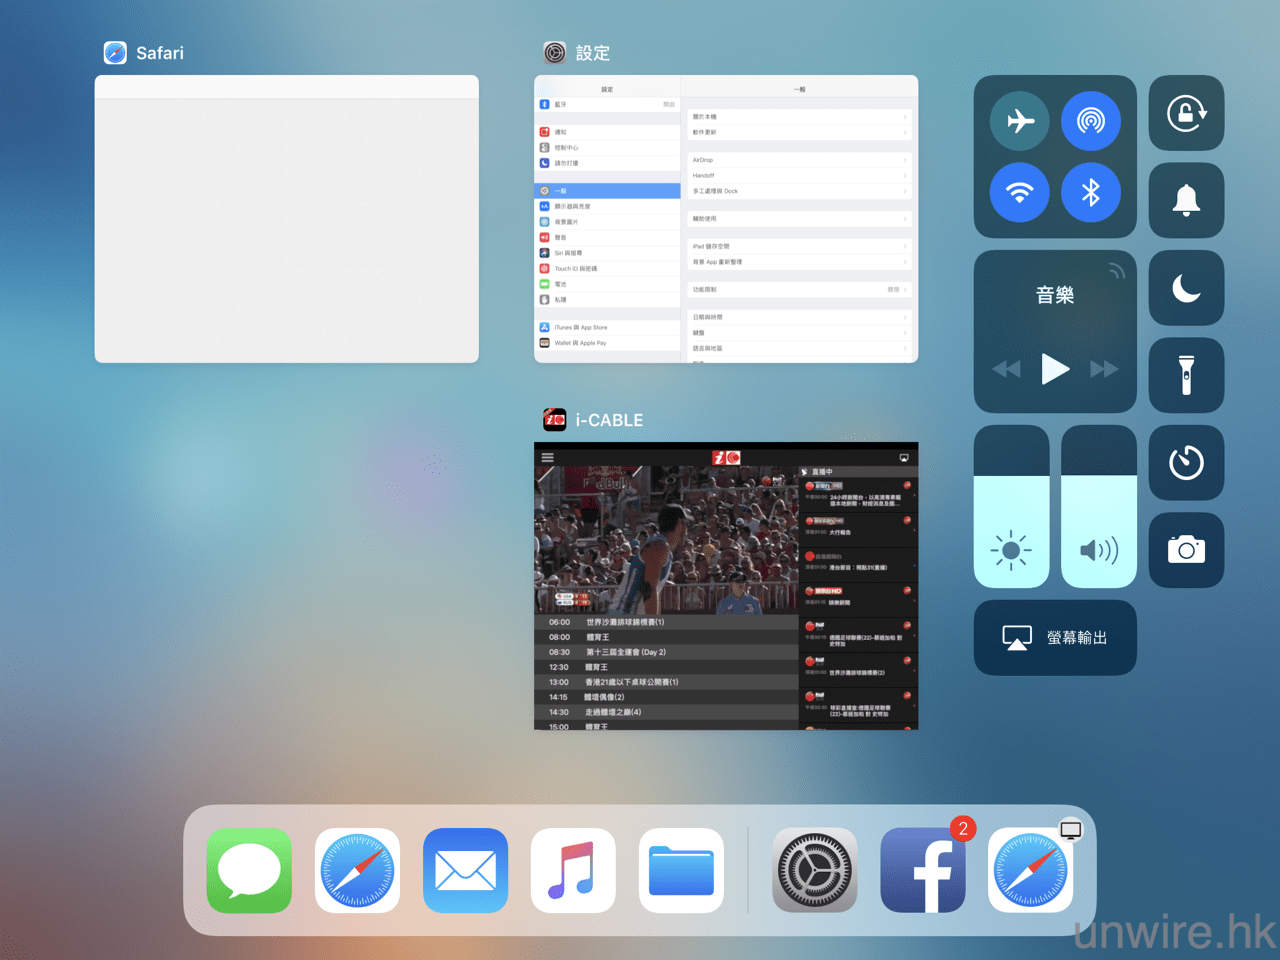Screen dimensions: 1280x960
Task: Mute with the bell icon
Action: pyautogui.click(x=1186, y=200)
